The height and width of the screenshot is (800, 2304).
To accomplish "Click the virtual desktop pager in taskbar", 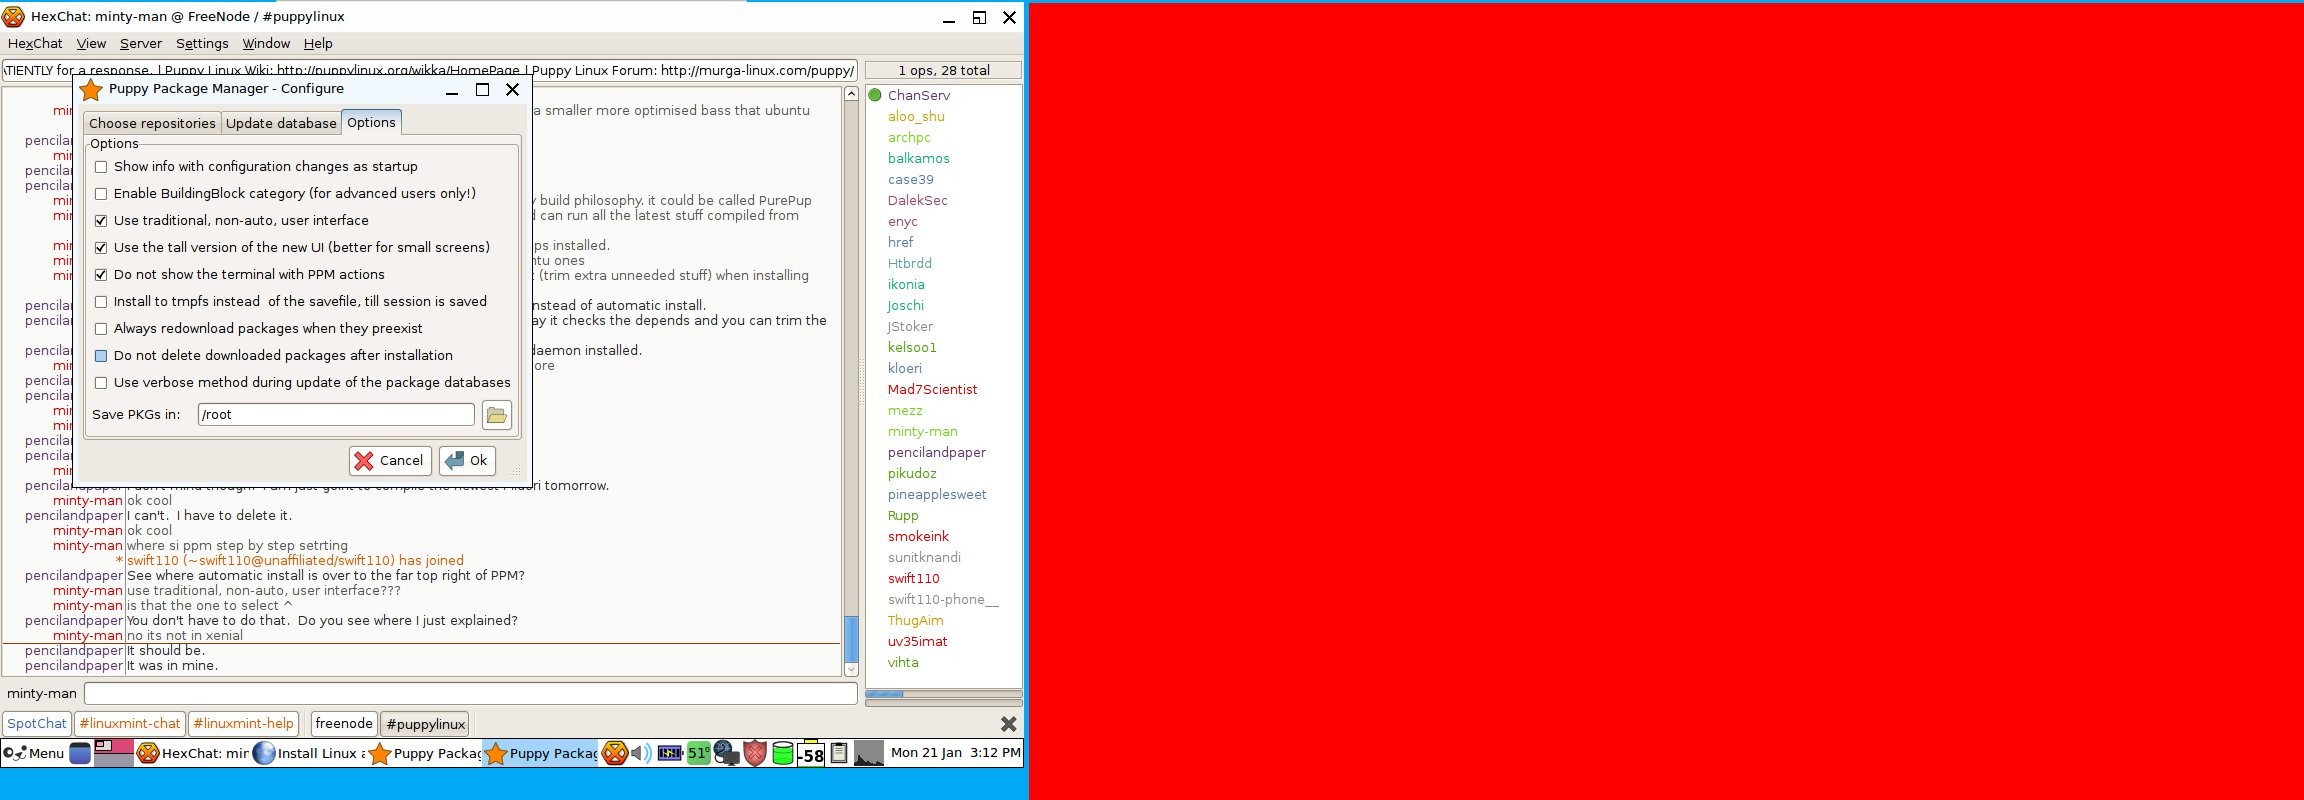I will click(x=114, y=753).
